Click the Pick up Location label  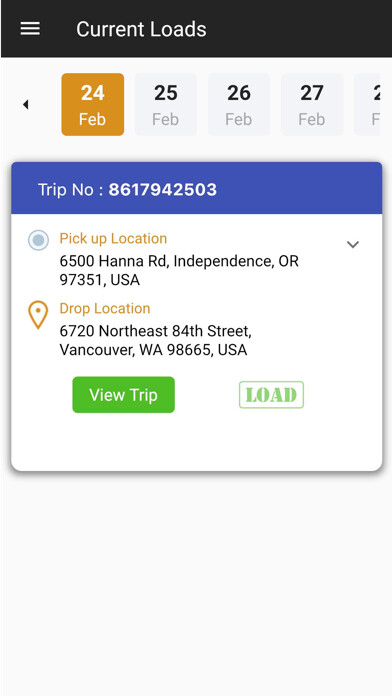[113, 238]
